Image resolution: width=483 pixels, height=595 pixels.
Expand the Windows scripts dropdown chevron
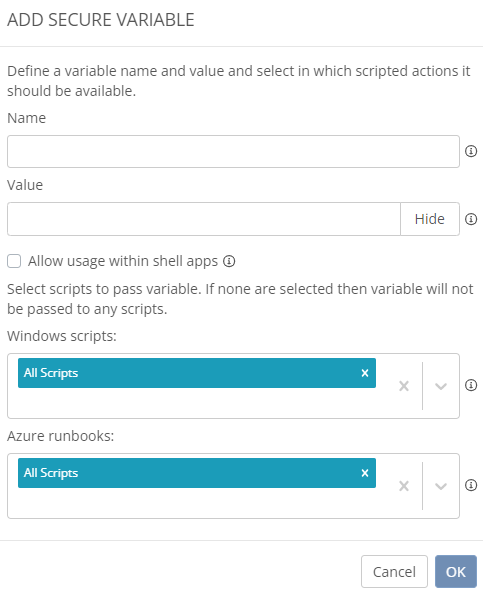(x=441, y=386)
